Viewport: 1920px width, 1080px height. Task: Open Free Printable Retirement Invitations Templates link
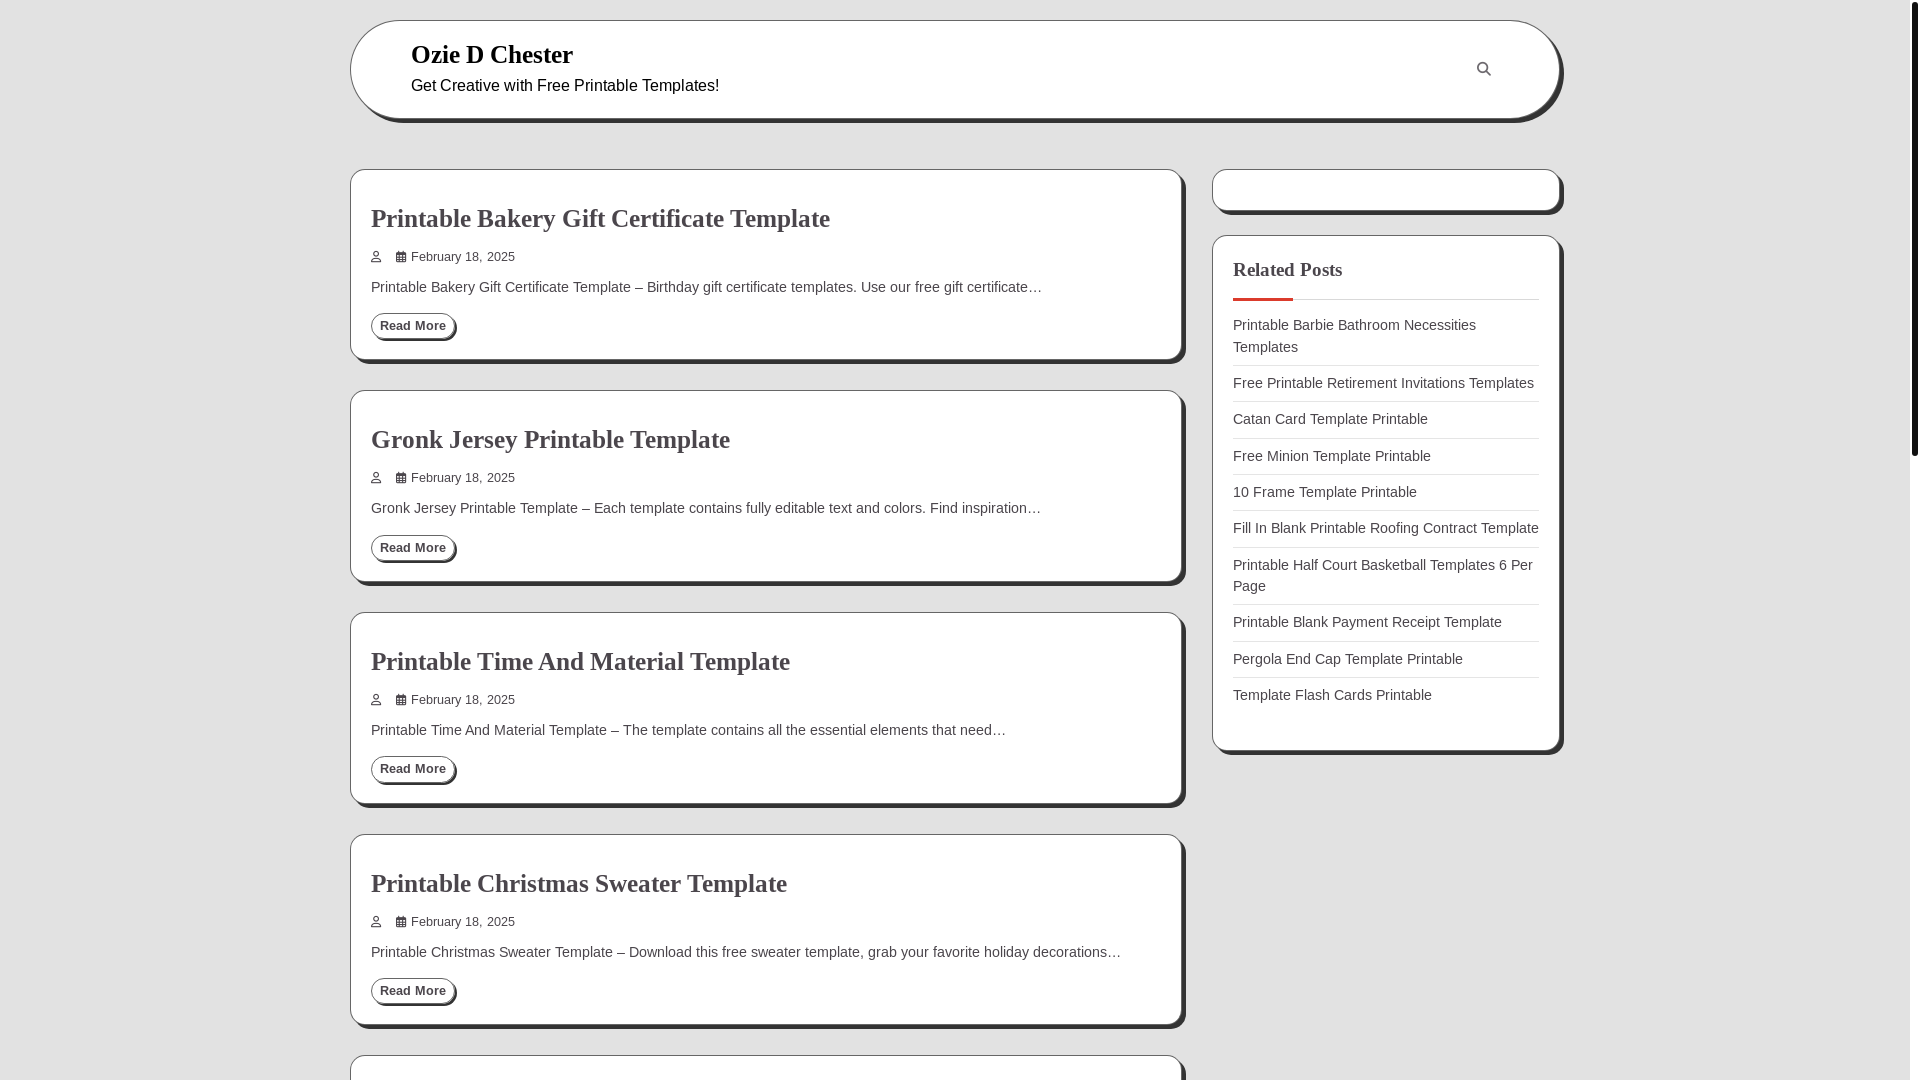(x=1383, y=383)
